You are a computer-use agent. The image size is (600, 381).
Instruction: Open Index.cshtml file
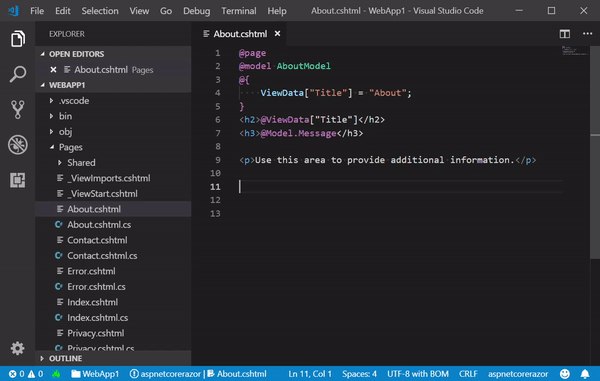(x=114, y=302)
